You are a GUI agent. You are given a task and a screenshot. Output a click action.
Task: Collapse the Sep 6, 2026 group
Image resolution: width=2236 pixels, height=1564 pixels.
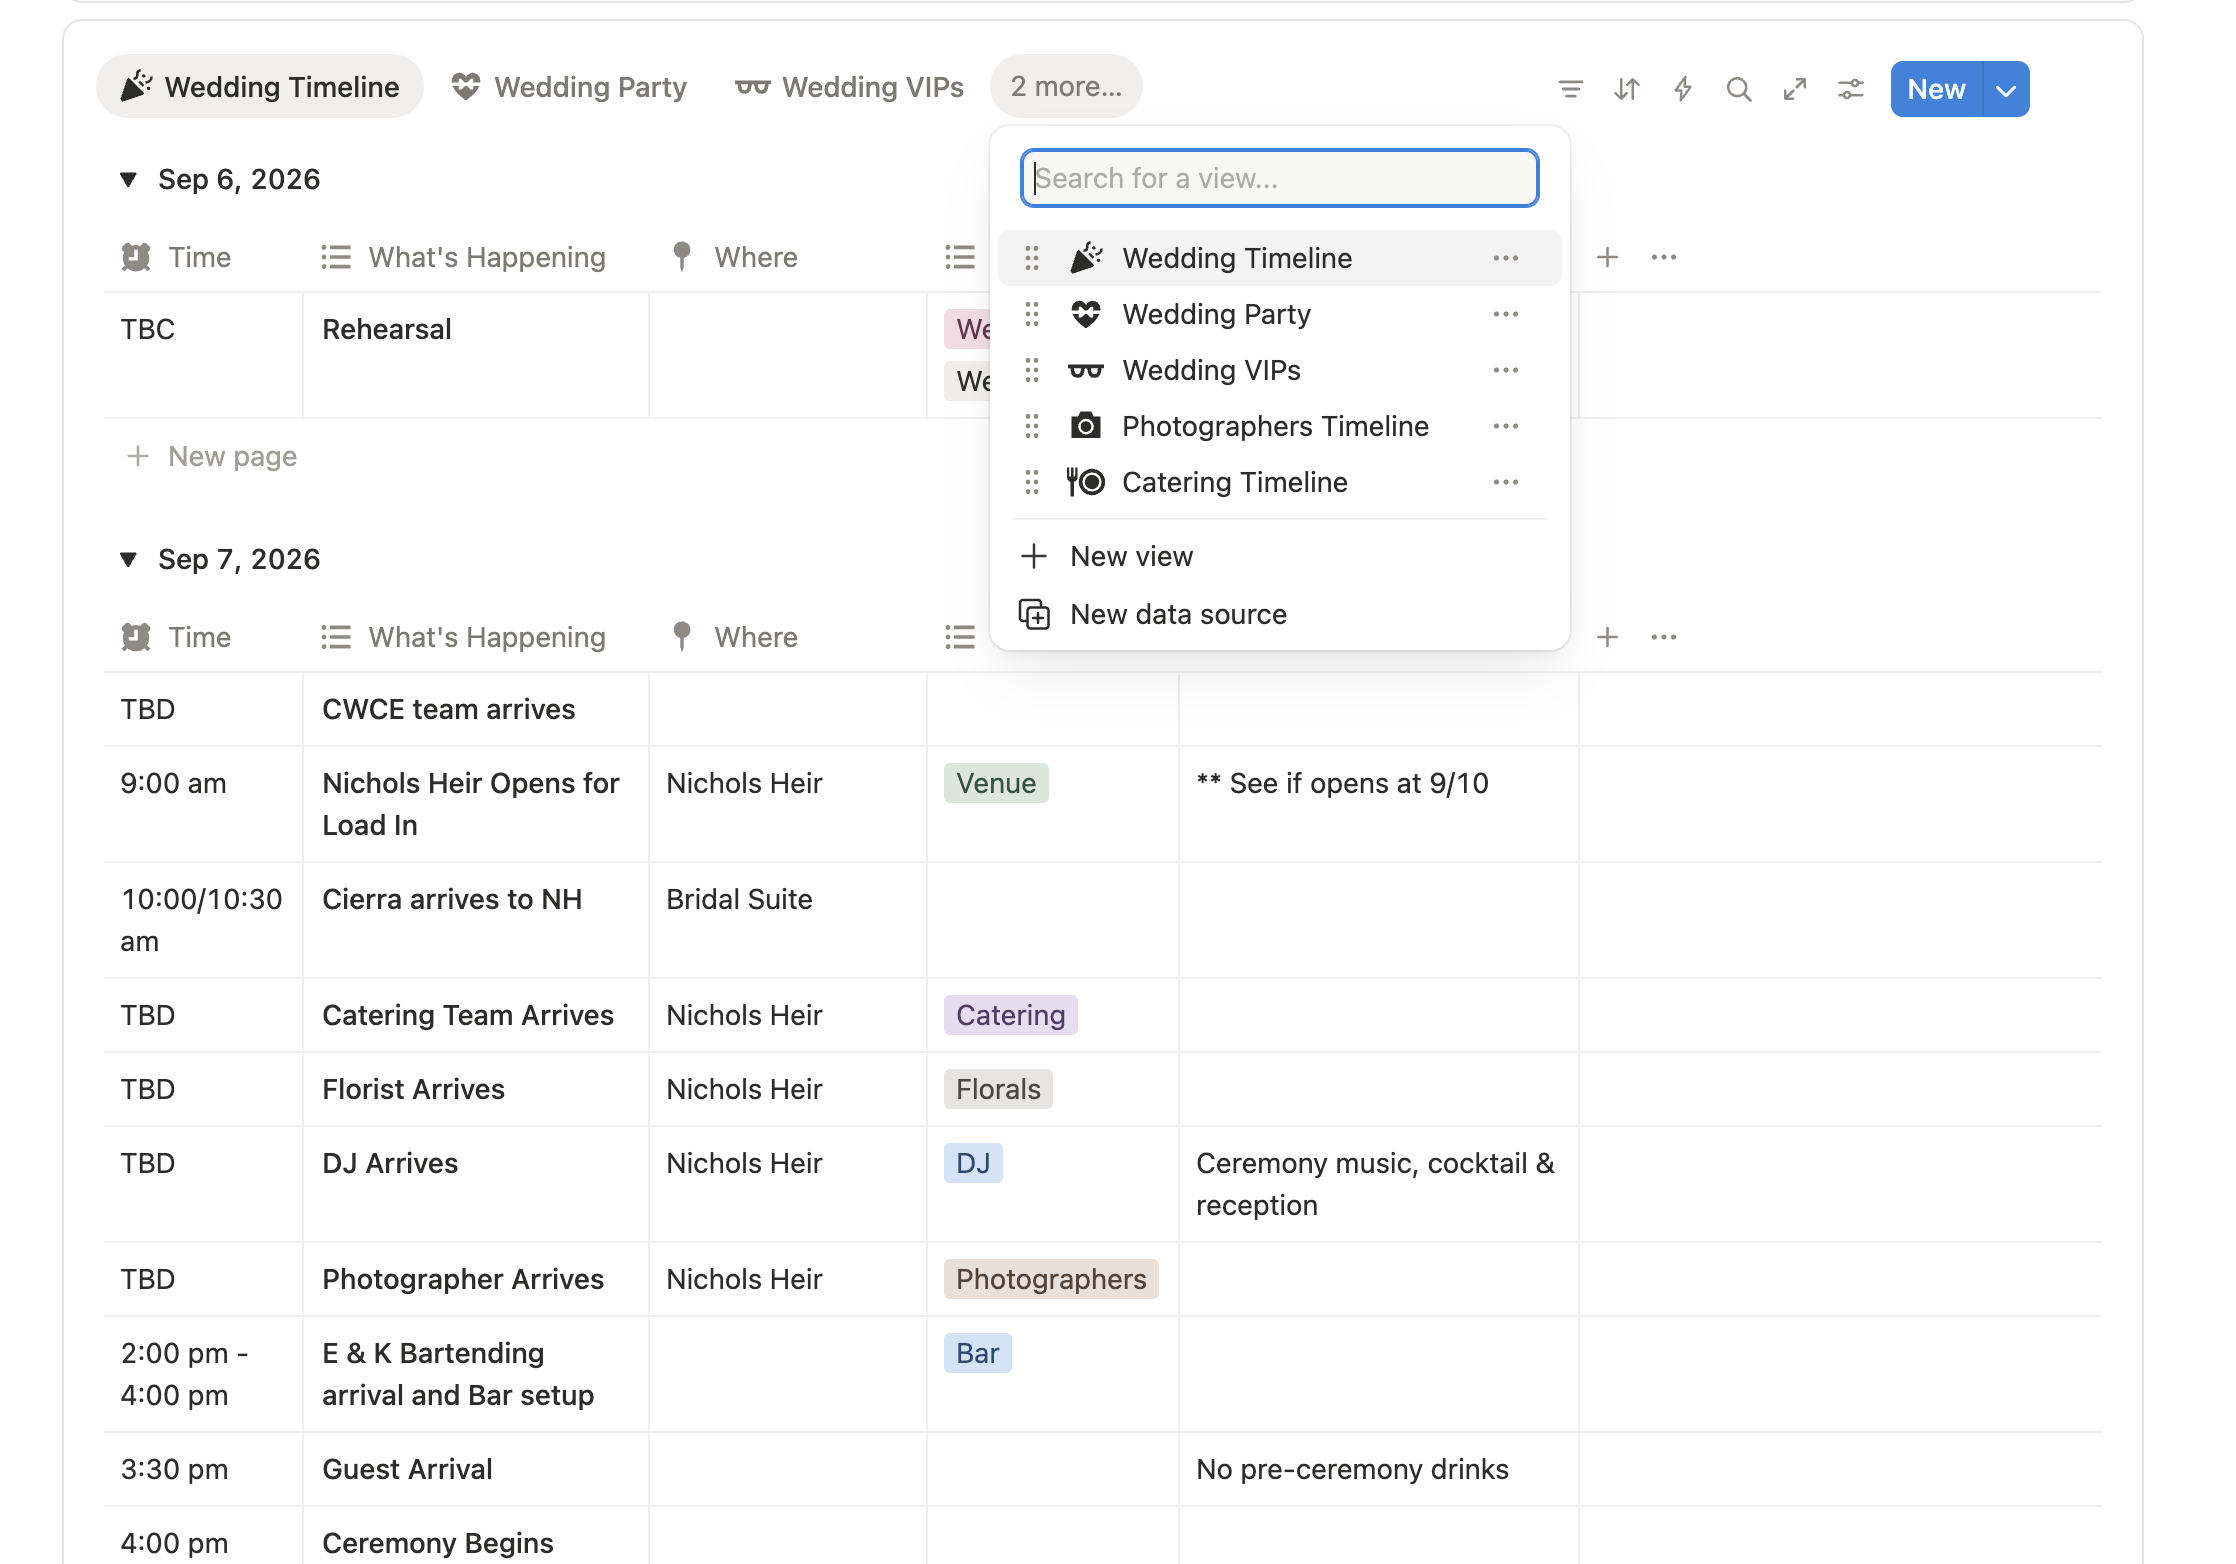click(128, 178)
